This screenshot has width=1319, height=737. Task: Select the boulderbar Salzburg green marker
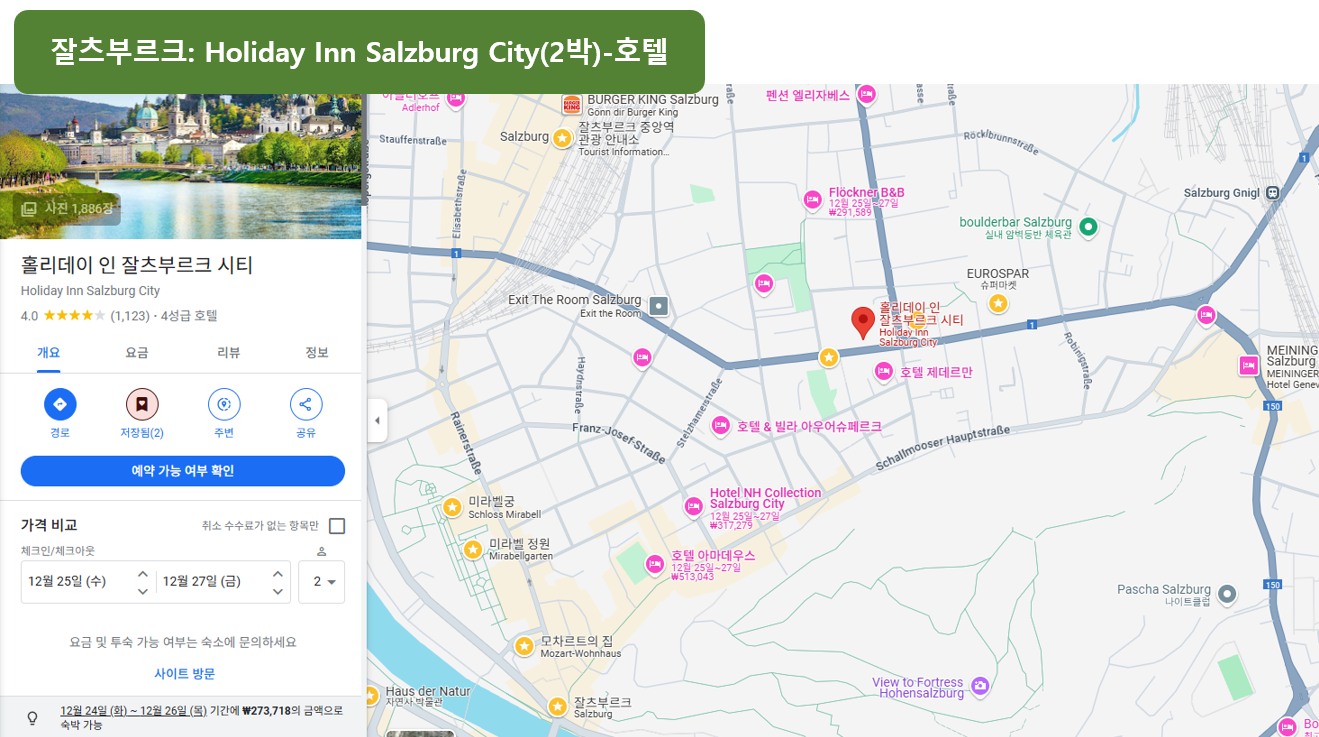[1089, 227]
